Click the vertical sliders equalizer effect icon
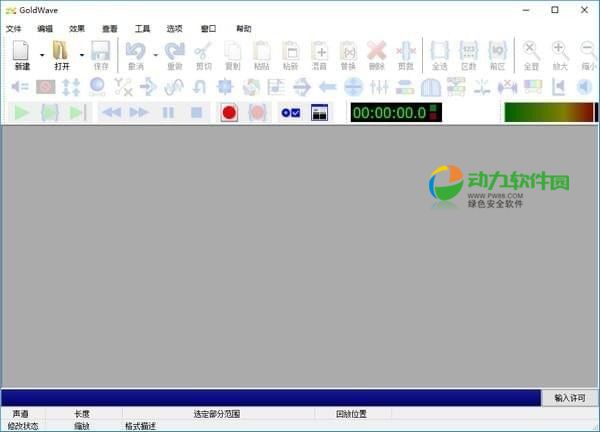The image size is (600, 432). pyautogui.click(x=379, y=87)
